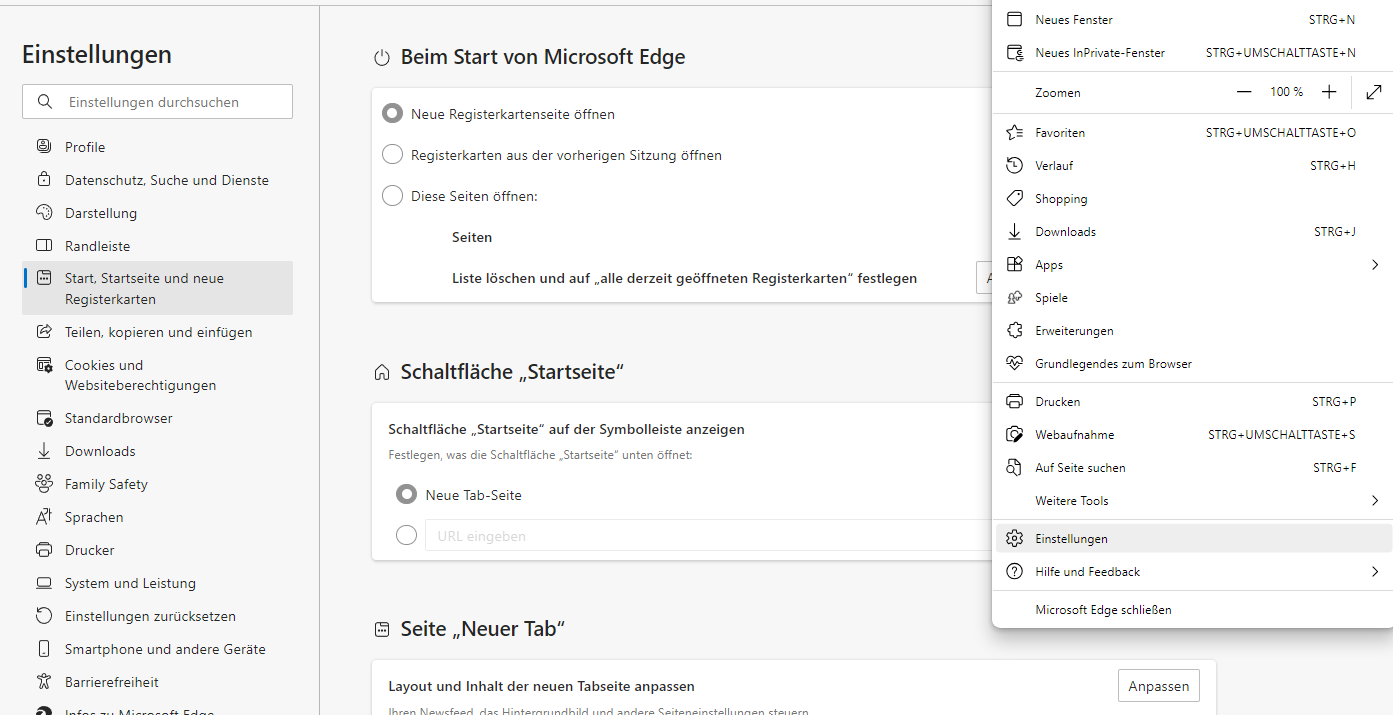This screenshot has height=715, width=1393.
Task: Expand the Weitere Tools submenu
Action: coord(1375,501)
